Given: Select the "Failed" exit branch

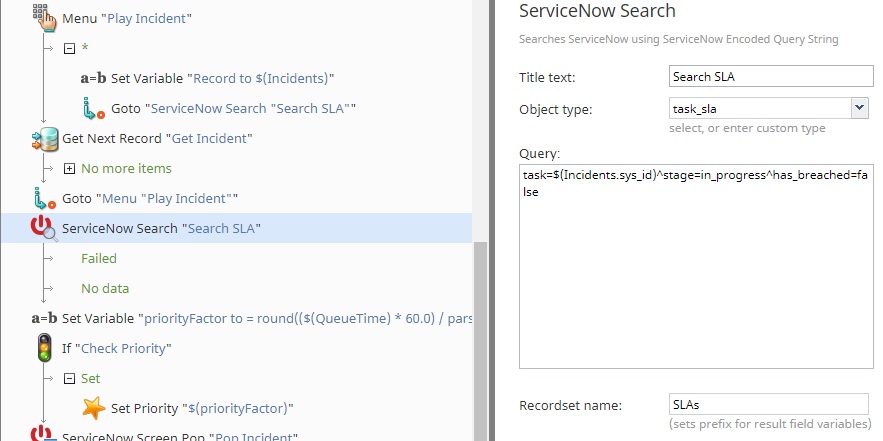Looking at the screenshot, I should pos(99,259).
